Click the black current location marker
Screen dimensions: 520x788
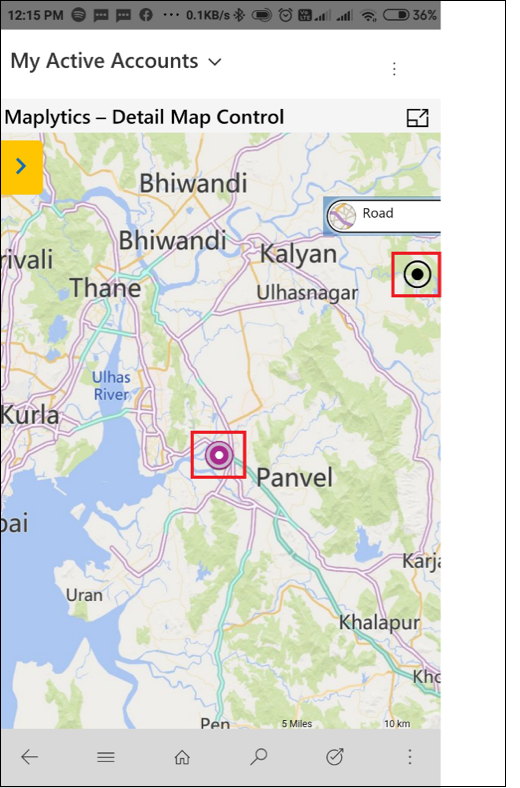tap(417, 274)
